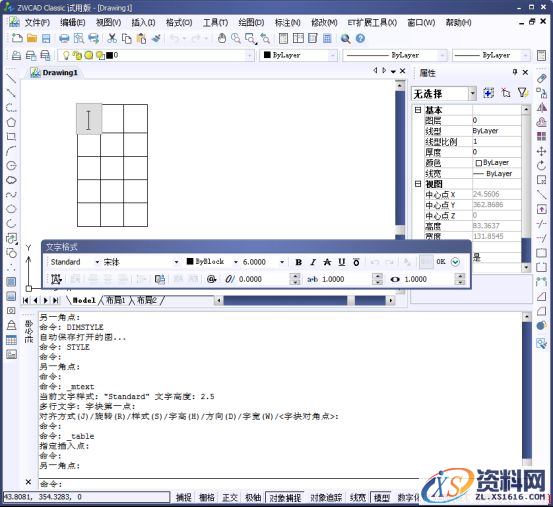Screen dimensions: 553x507
Task: Click the horizontal scrollbar under drawing
Action: tap(305, 300)
